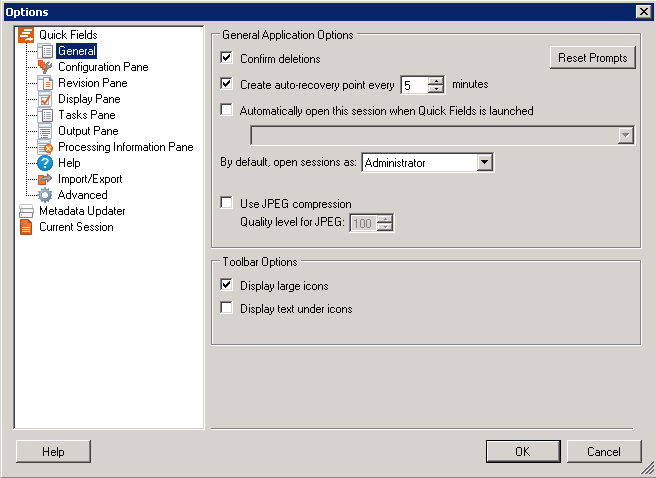Click the JPEG quality level field
656x478 pixels.
click(x=364, y=223)
